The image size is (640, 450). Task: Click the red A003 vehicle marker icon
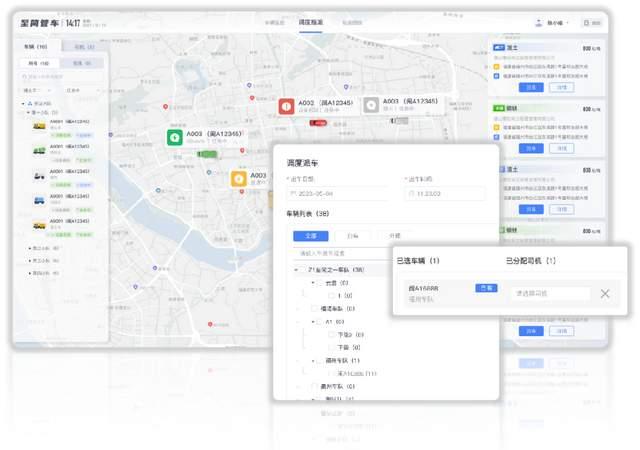point(287,107)
